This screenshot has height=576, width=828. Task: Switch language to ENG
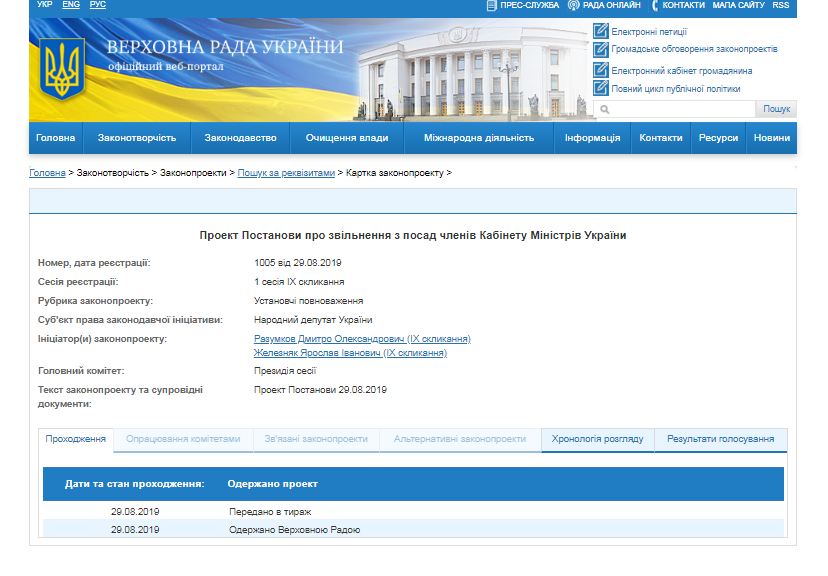[x=71, y=5]
